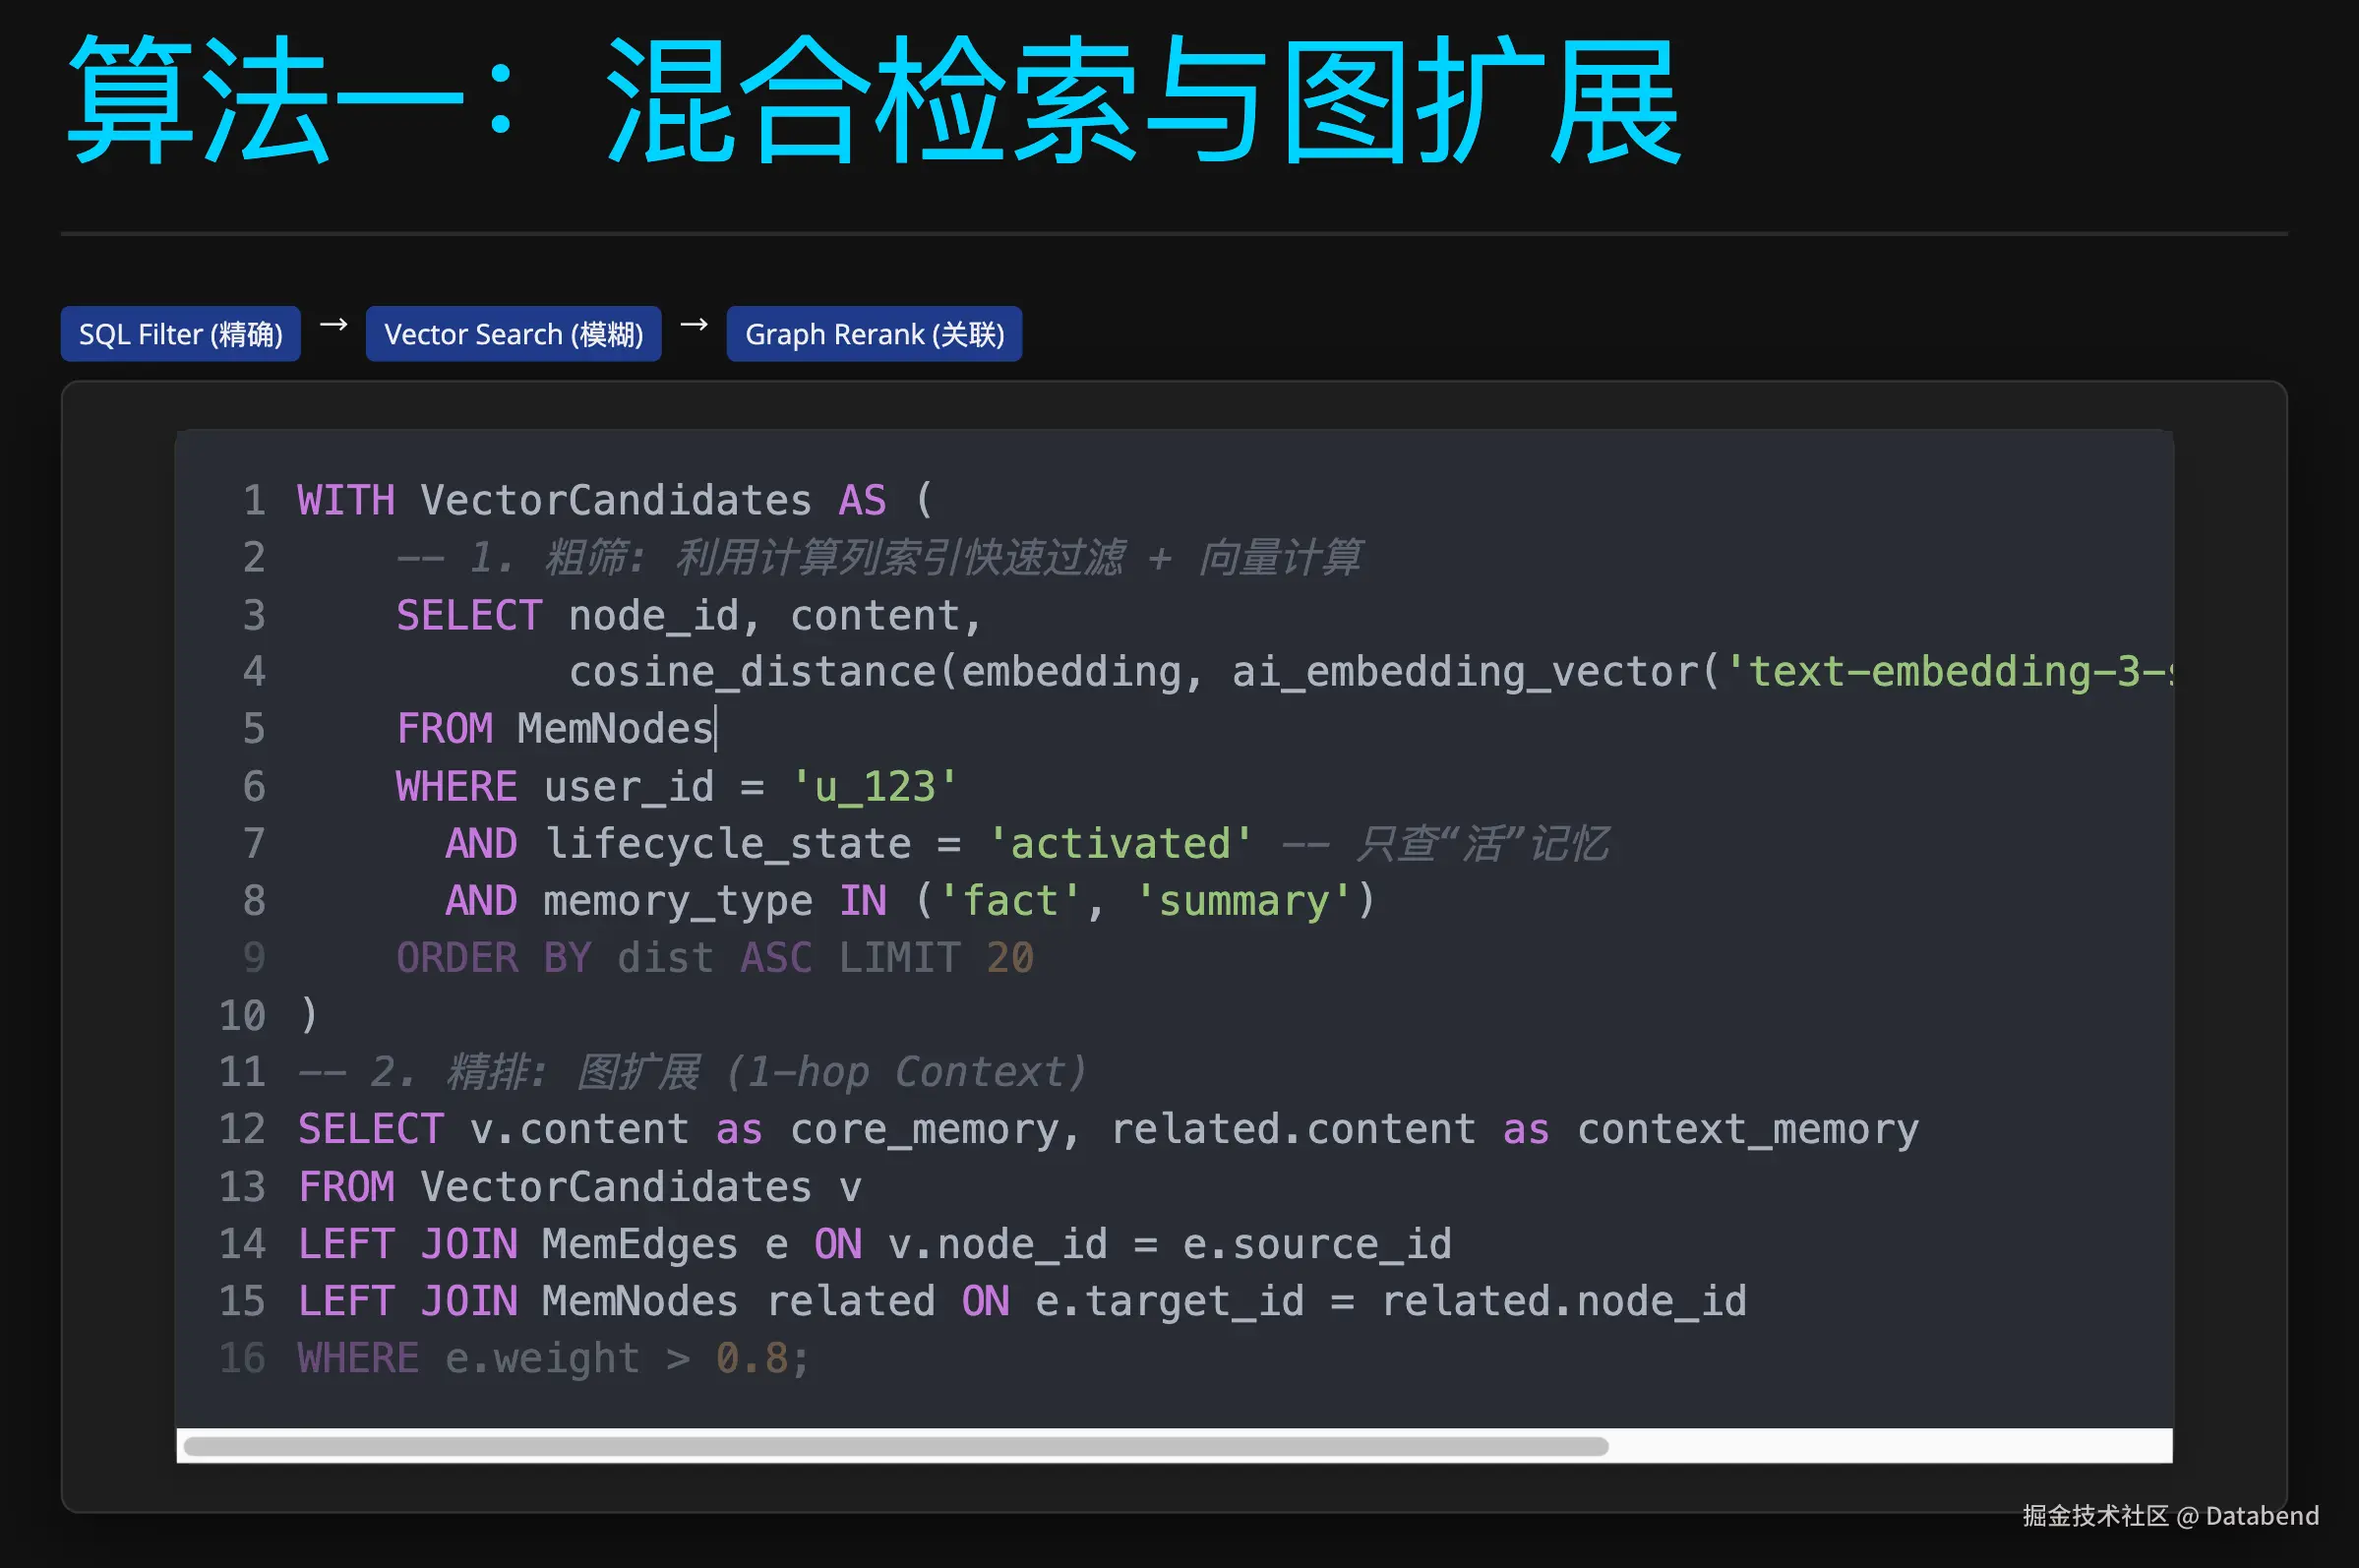The height and width of the screenshot is (1568, 2359).
Task: Click arrow between Vector Search and Graph Rerank
Action: (x=694, y=325)
